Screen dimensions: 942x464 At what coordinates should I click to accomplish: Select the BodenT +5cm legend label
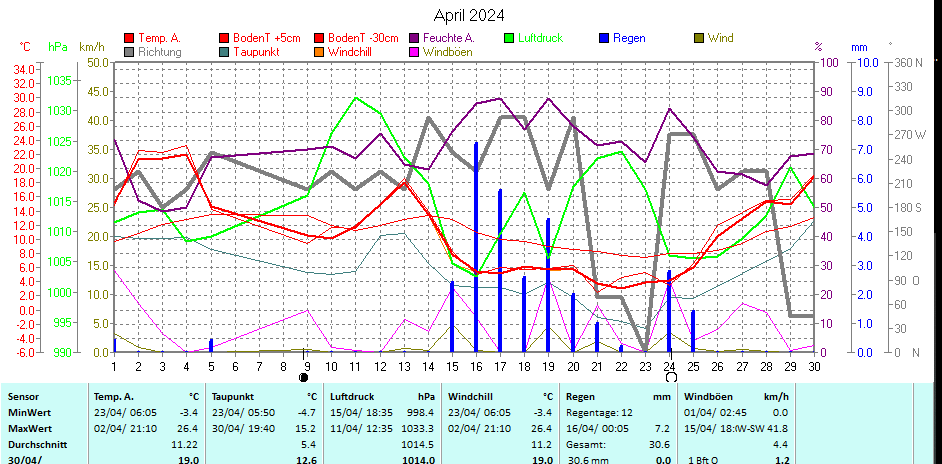tap(267, 38)
